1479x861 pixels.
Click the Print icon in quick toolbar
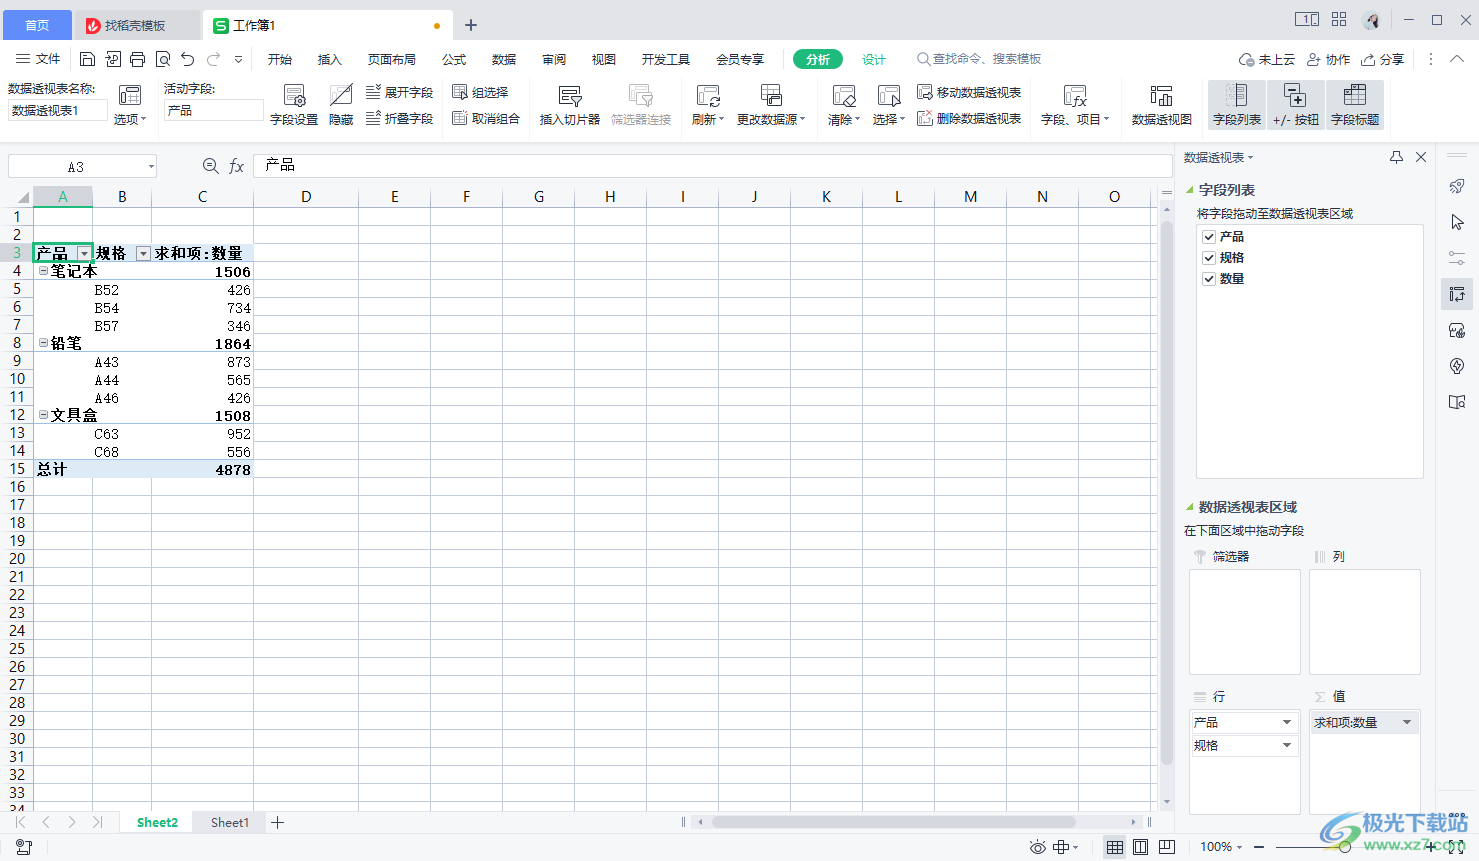(138, 60)
